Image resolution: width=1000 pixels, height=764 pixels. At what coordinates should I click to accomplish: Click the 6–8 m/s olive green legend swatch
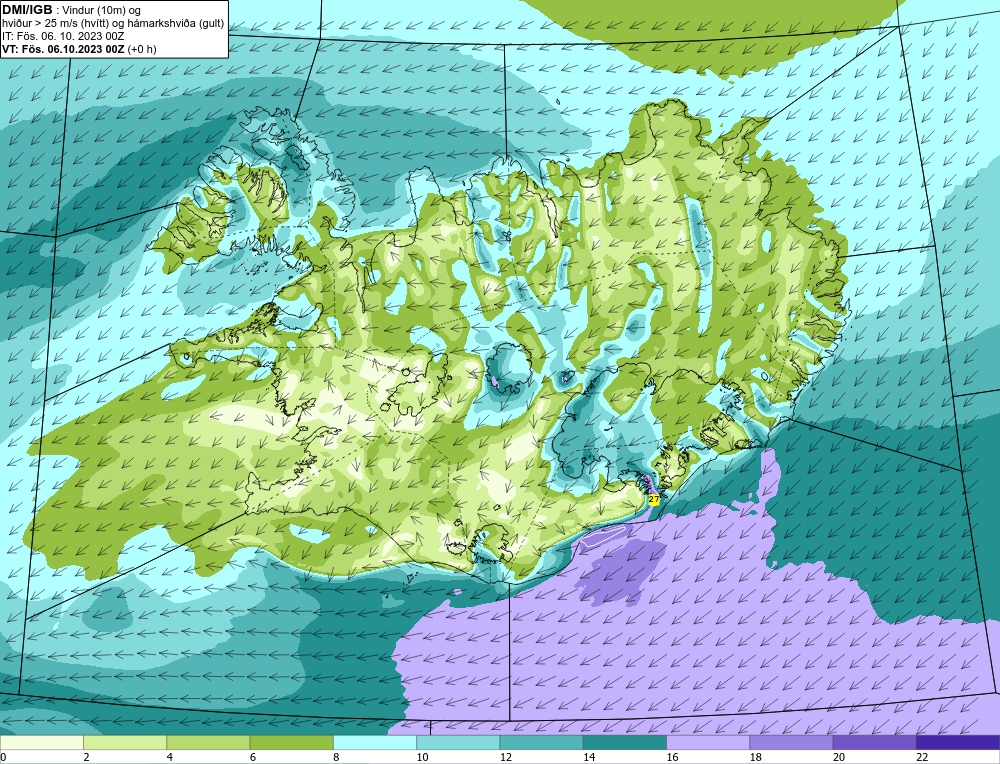coord(291,743)
